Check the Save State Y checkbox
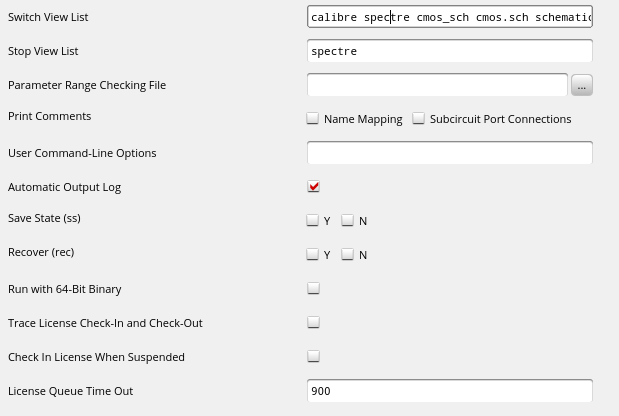Viewport: 619px width, 416px height. click(313, 221)
